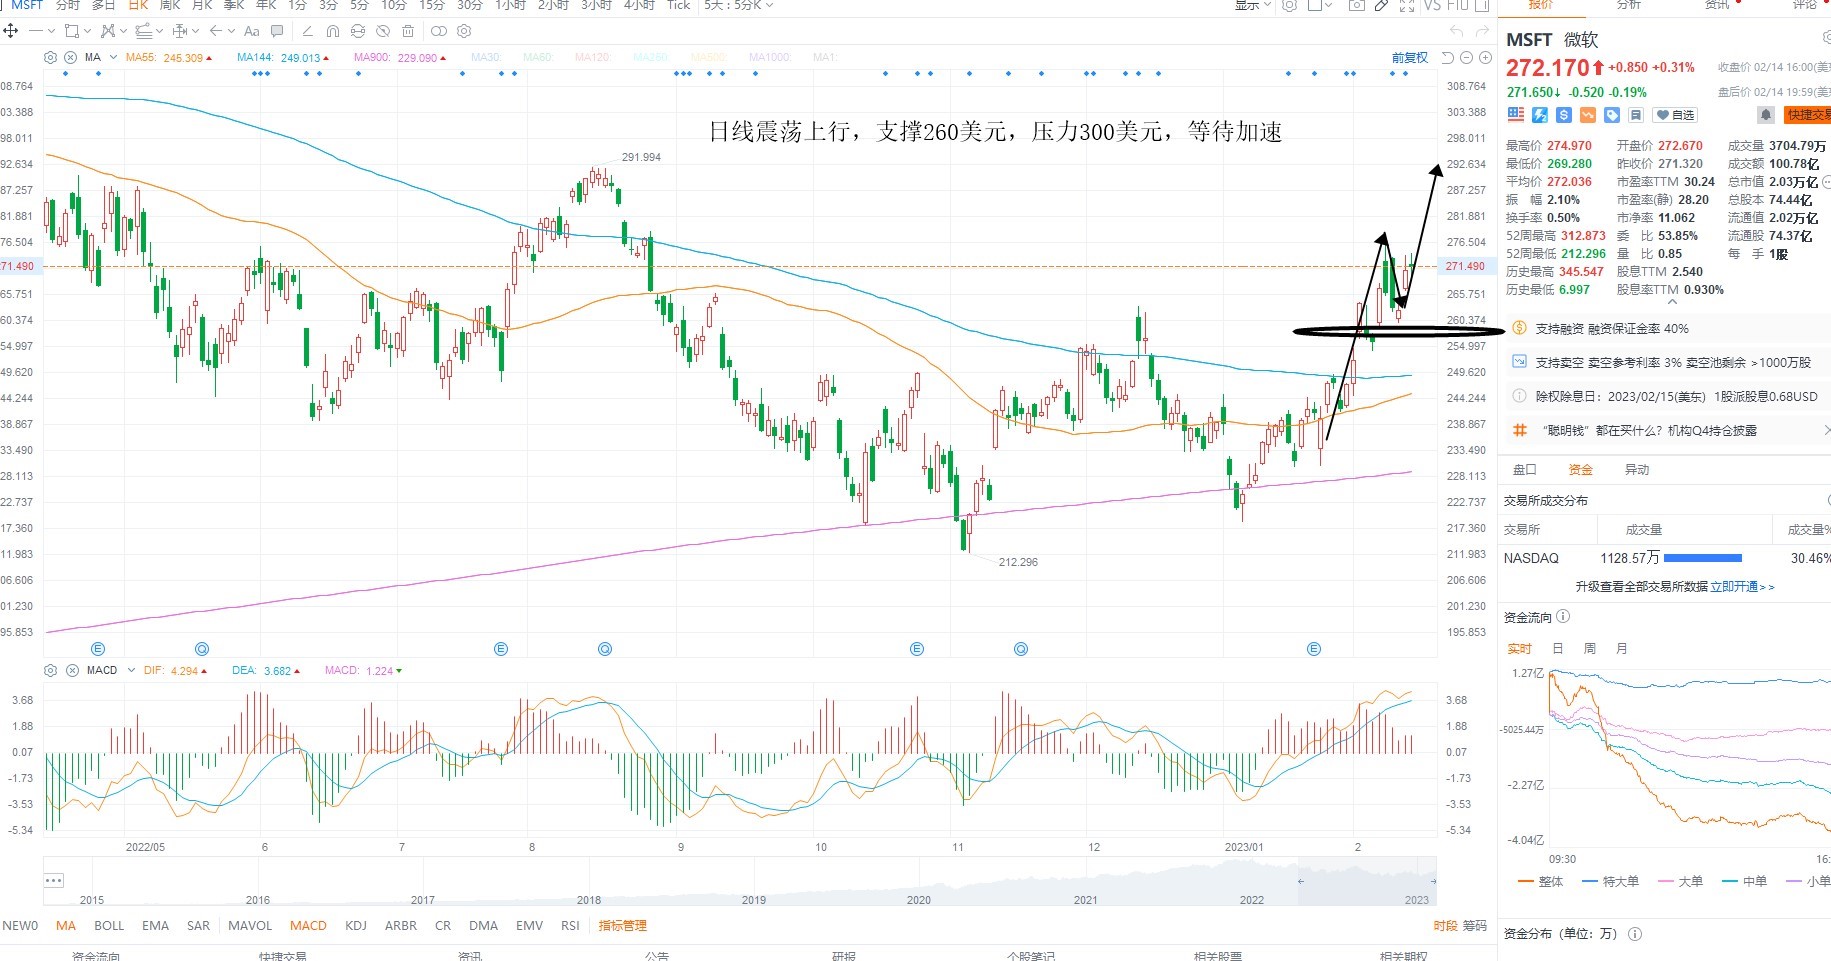
Task: Click the US flag market icon
Action: click(1516, 115)
